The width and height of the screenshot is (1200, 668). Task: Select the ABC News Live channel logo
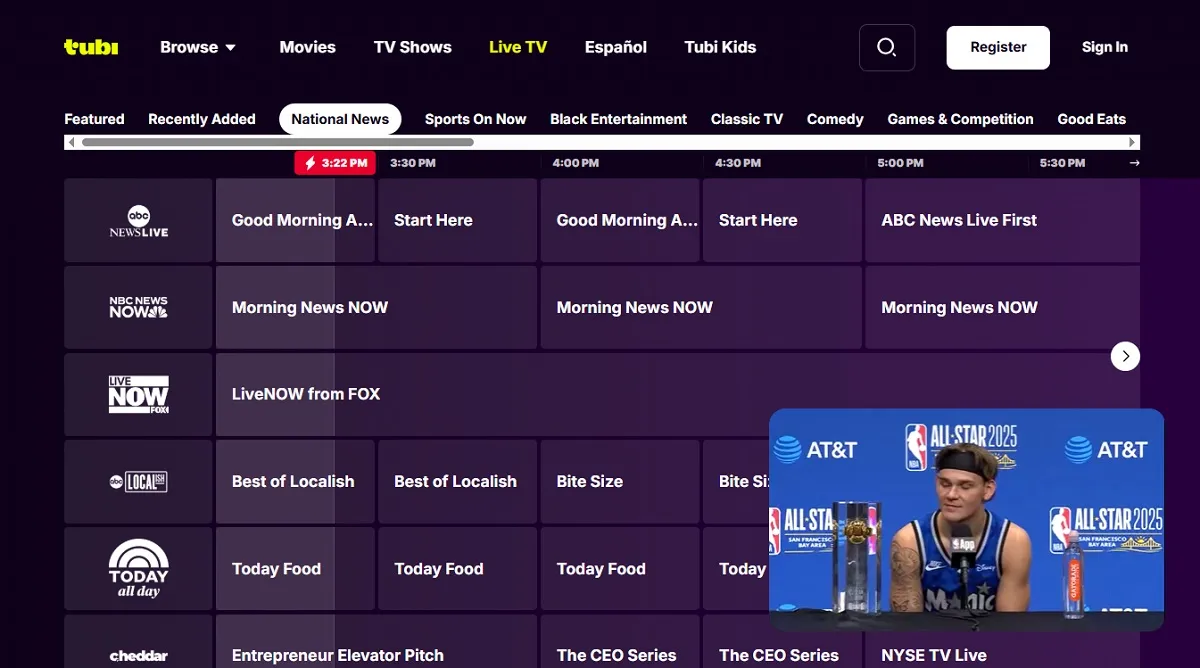[x=138, y=220]
